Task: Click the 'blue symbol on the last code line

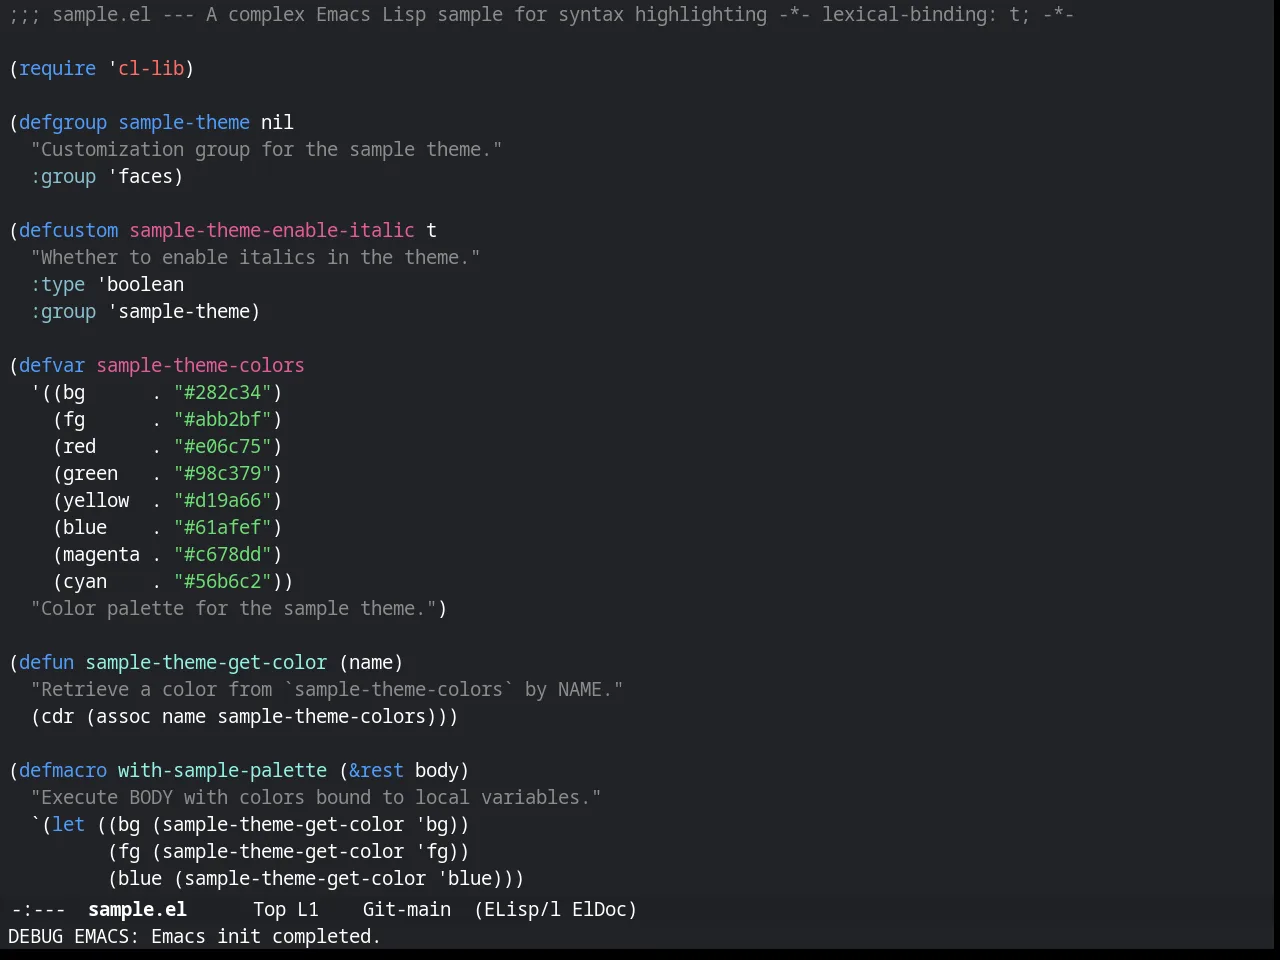Action: tap(464, 878)
